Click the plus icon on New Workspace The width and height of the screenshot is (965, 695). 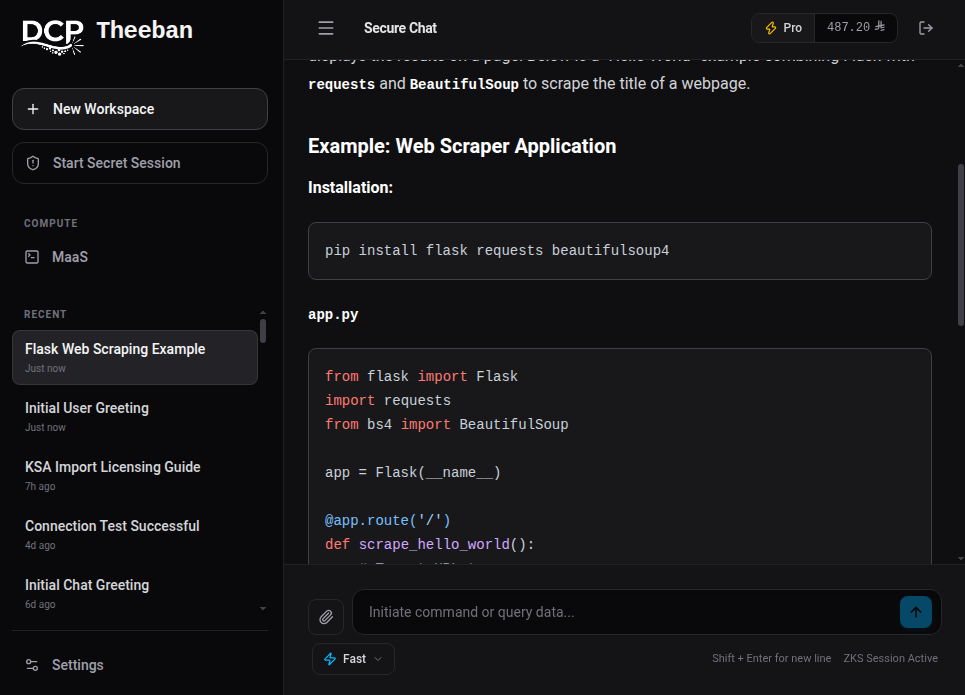33,109
